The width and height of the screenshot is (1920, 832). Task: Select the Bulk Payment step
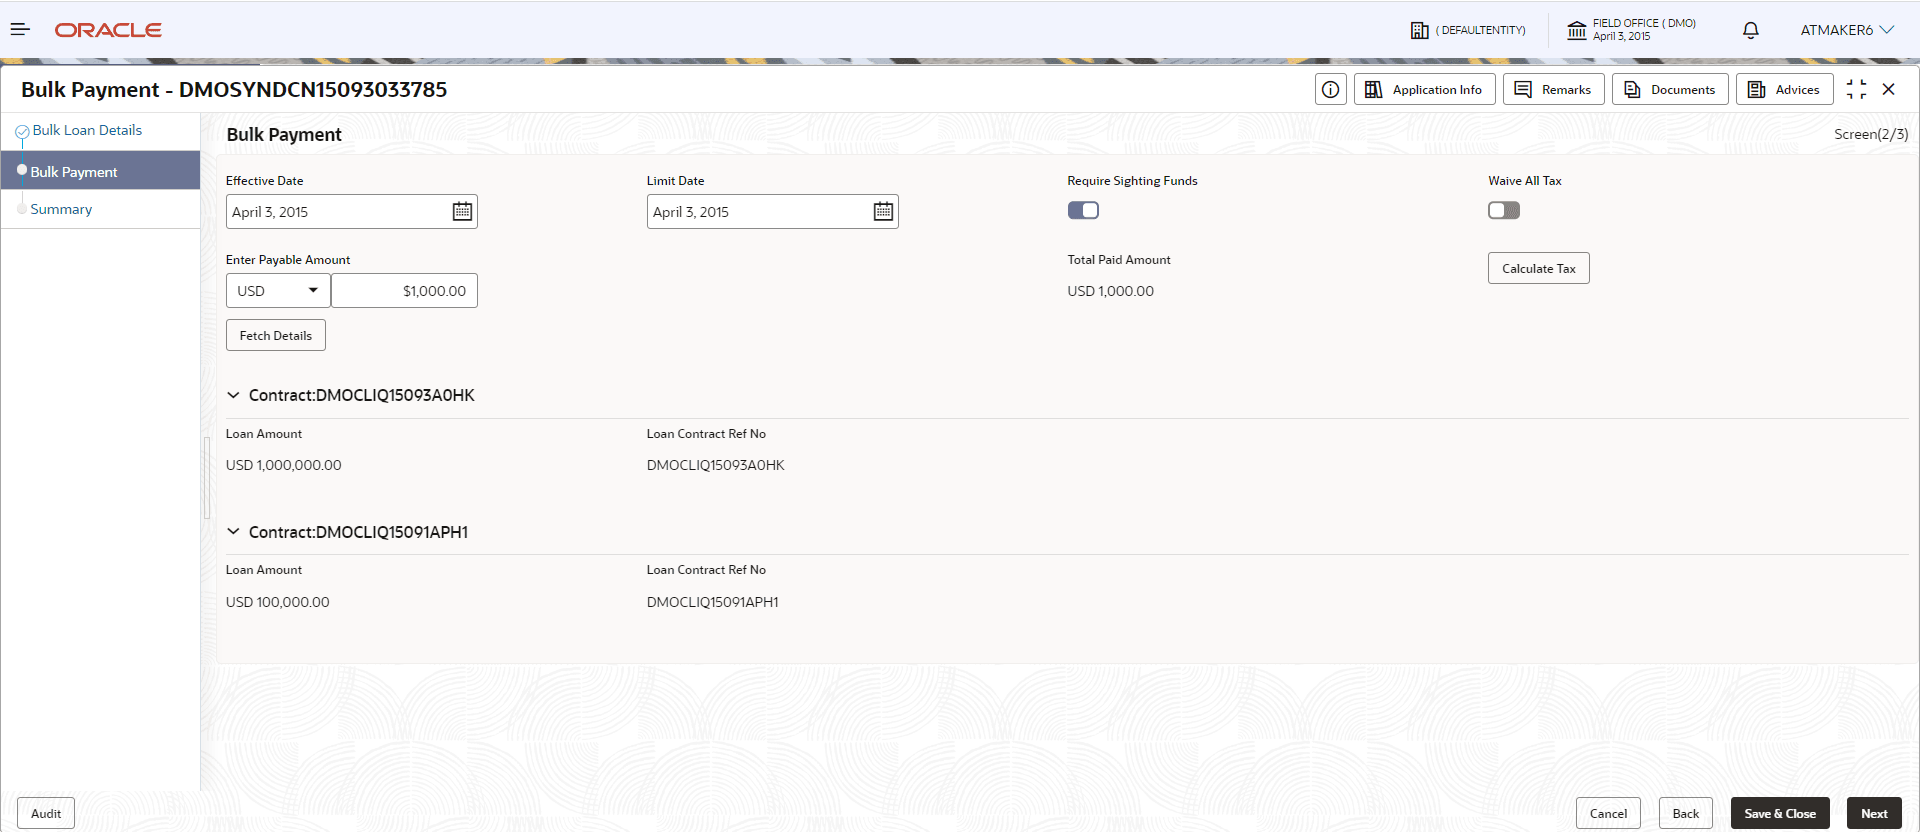click(100, 171)
